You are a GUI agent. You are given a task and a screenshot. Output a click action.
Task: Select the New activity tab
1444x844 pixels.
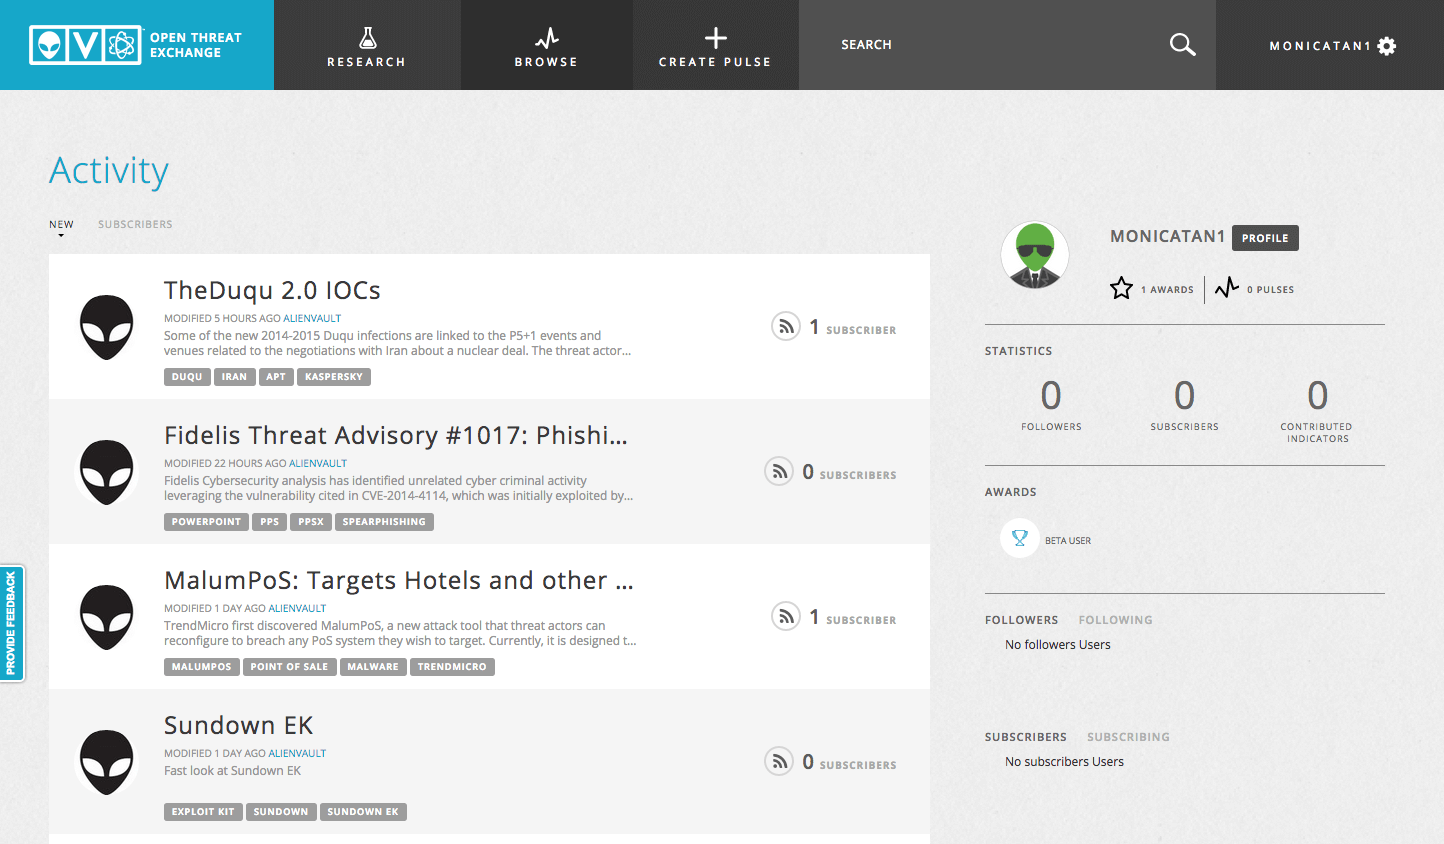(x=61, y=224)
